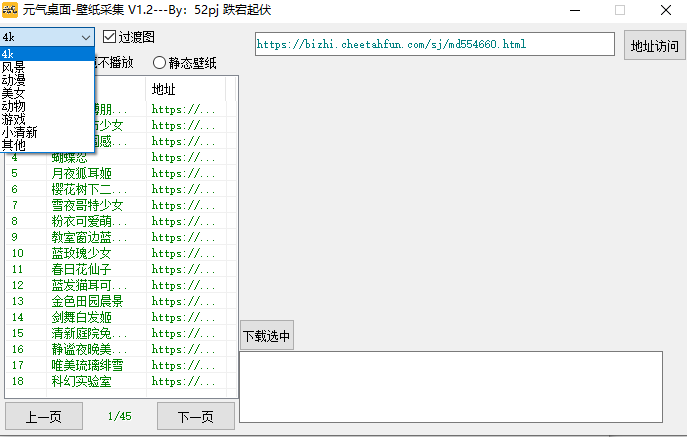Click the 地址访问 button
The width and height of the screenshot is (687, 437).
tap(655, 45)
